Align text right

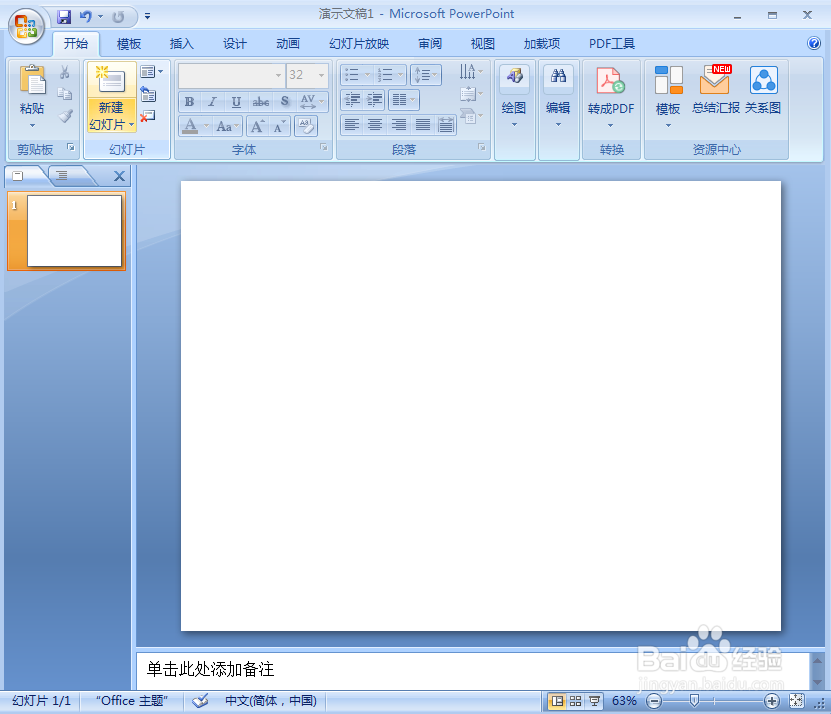[399, 125]
